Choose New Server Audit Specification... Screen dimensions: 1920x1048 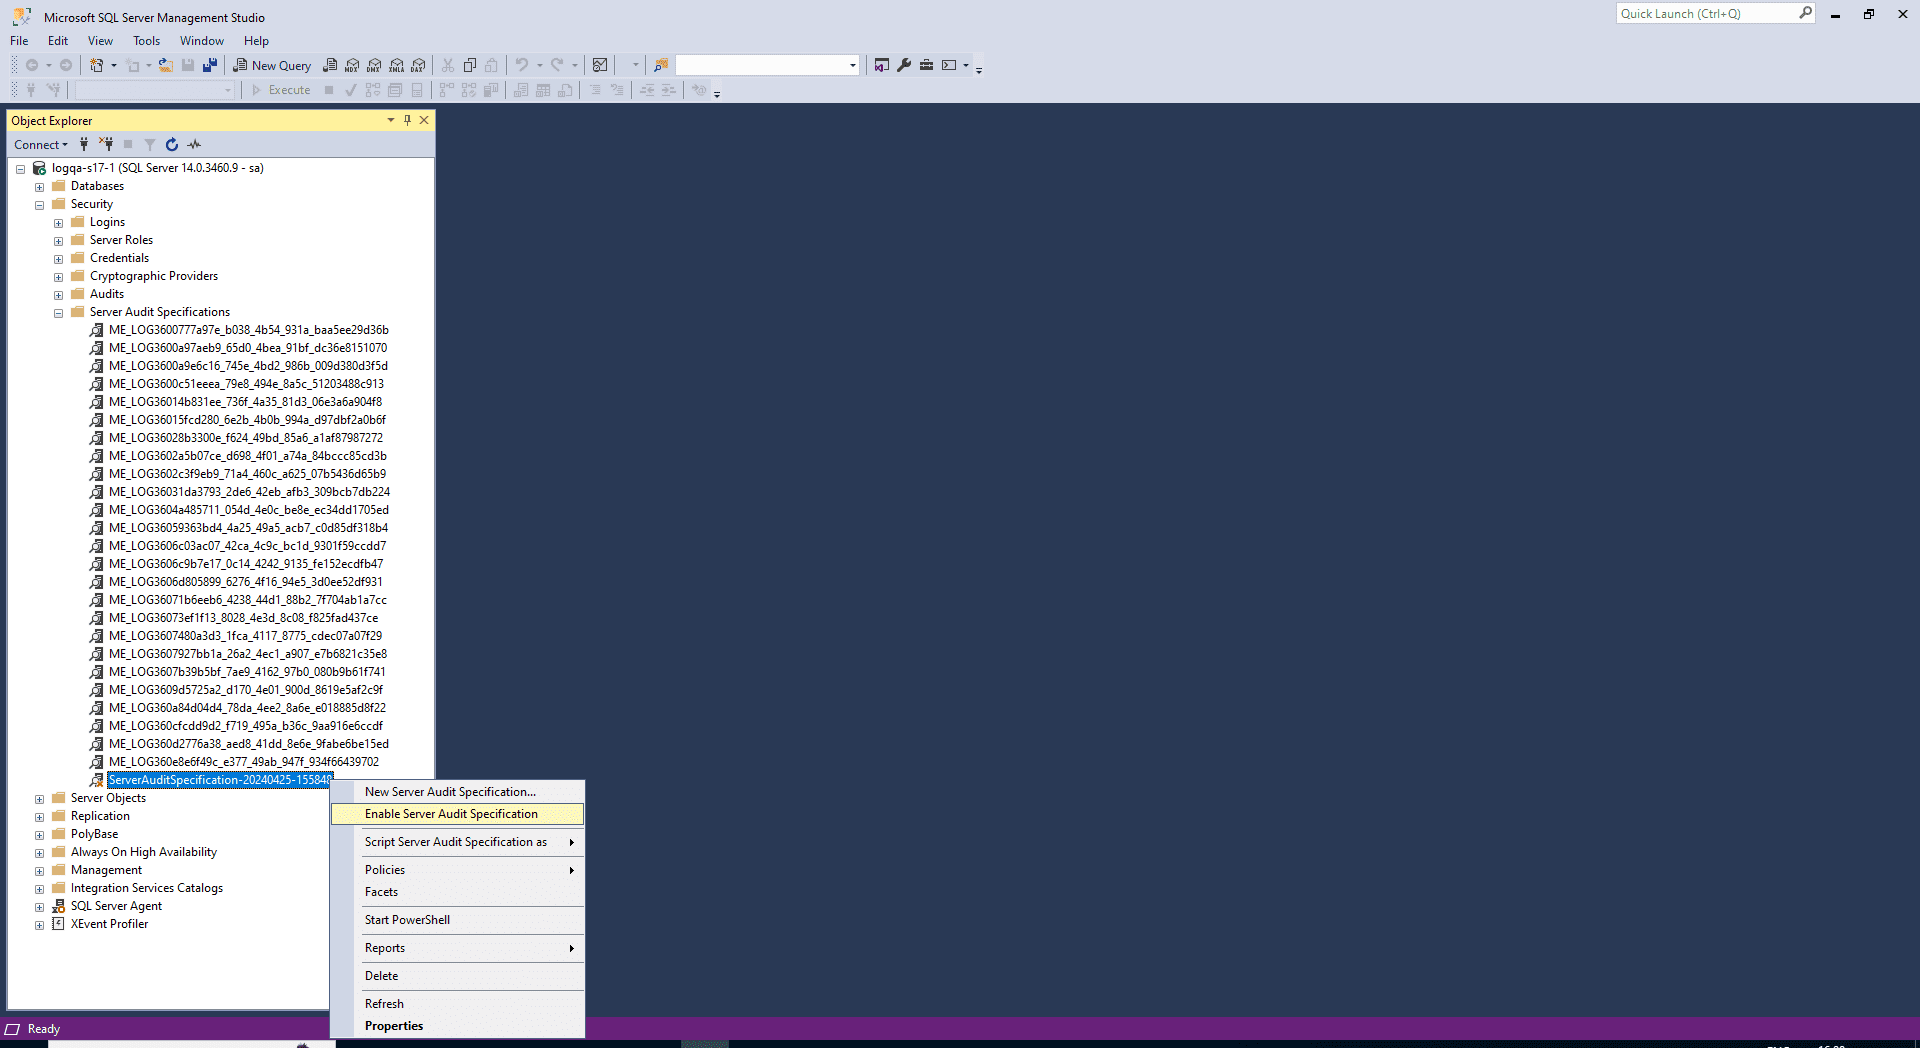click(x=458, y=792)
